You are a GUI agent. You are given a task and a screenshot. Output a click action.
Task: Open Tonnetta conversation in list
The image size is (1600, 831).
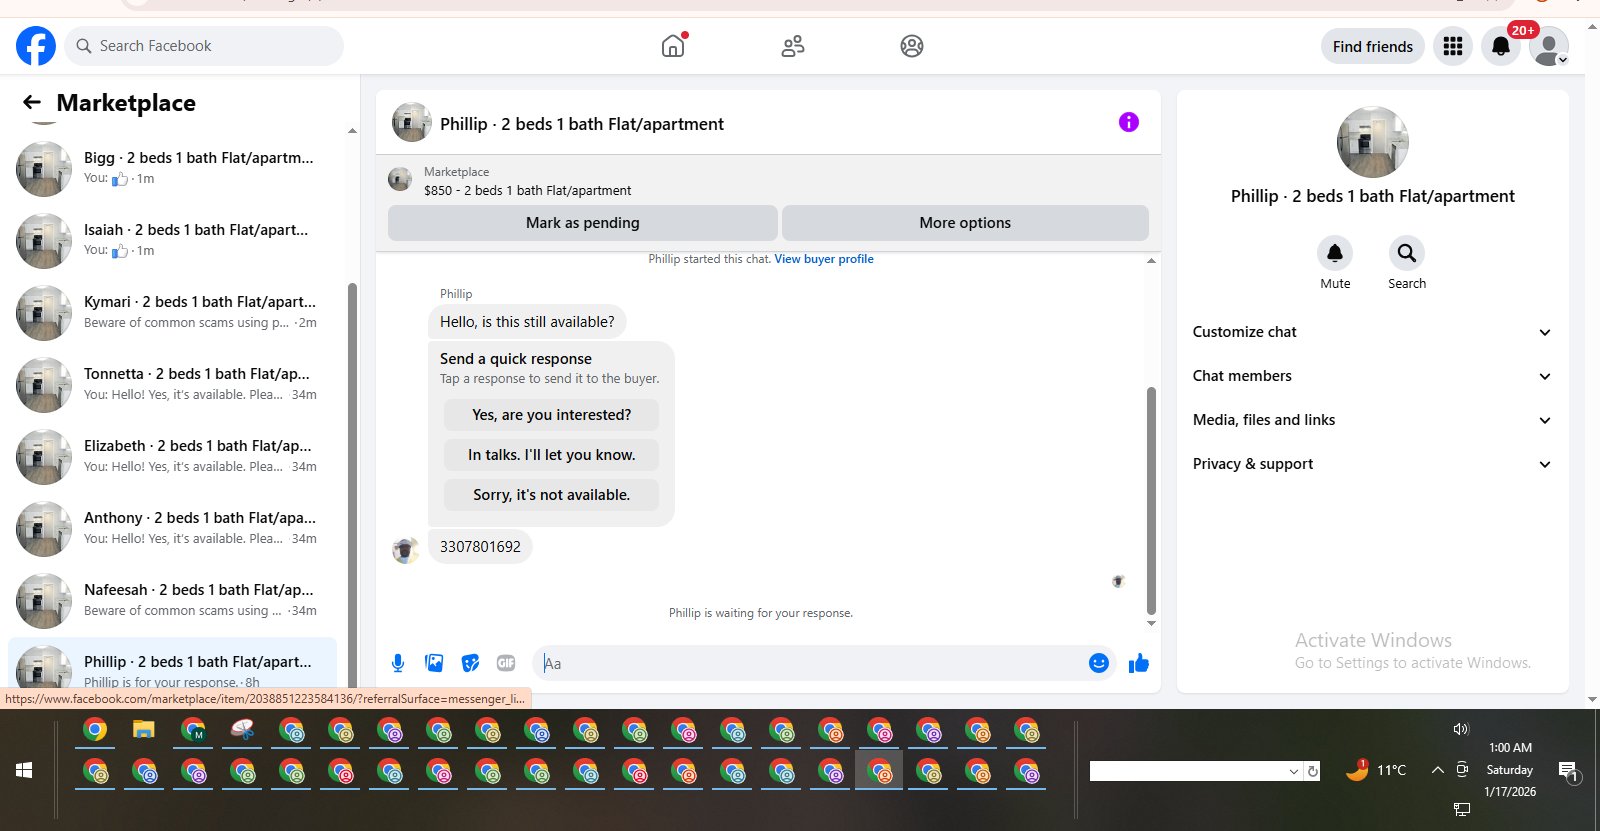click(x=172, y=384)
